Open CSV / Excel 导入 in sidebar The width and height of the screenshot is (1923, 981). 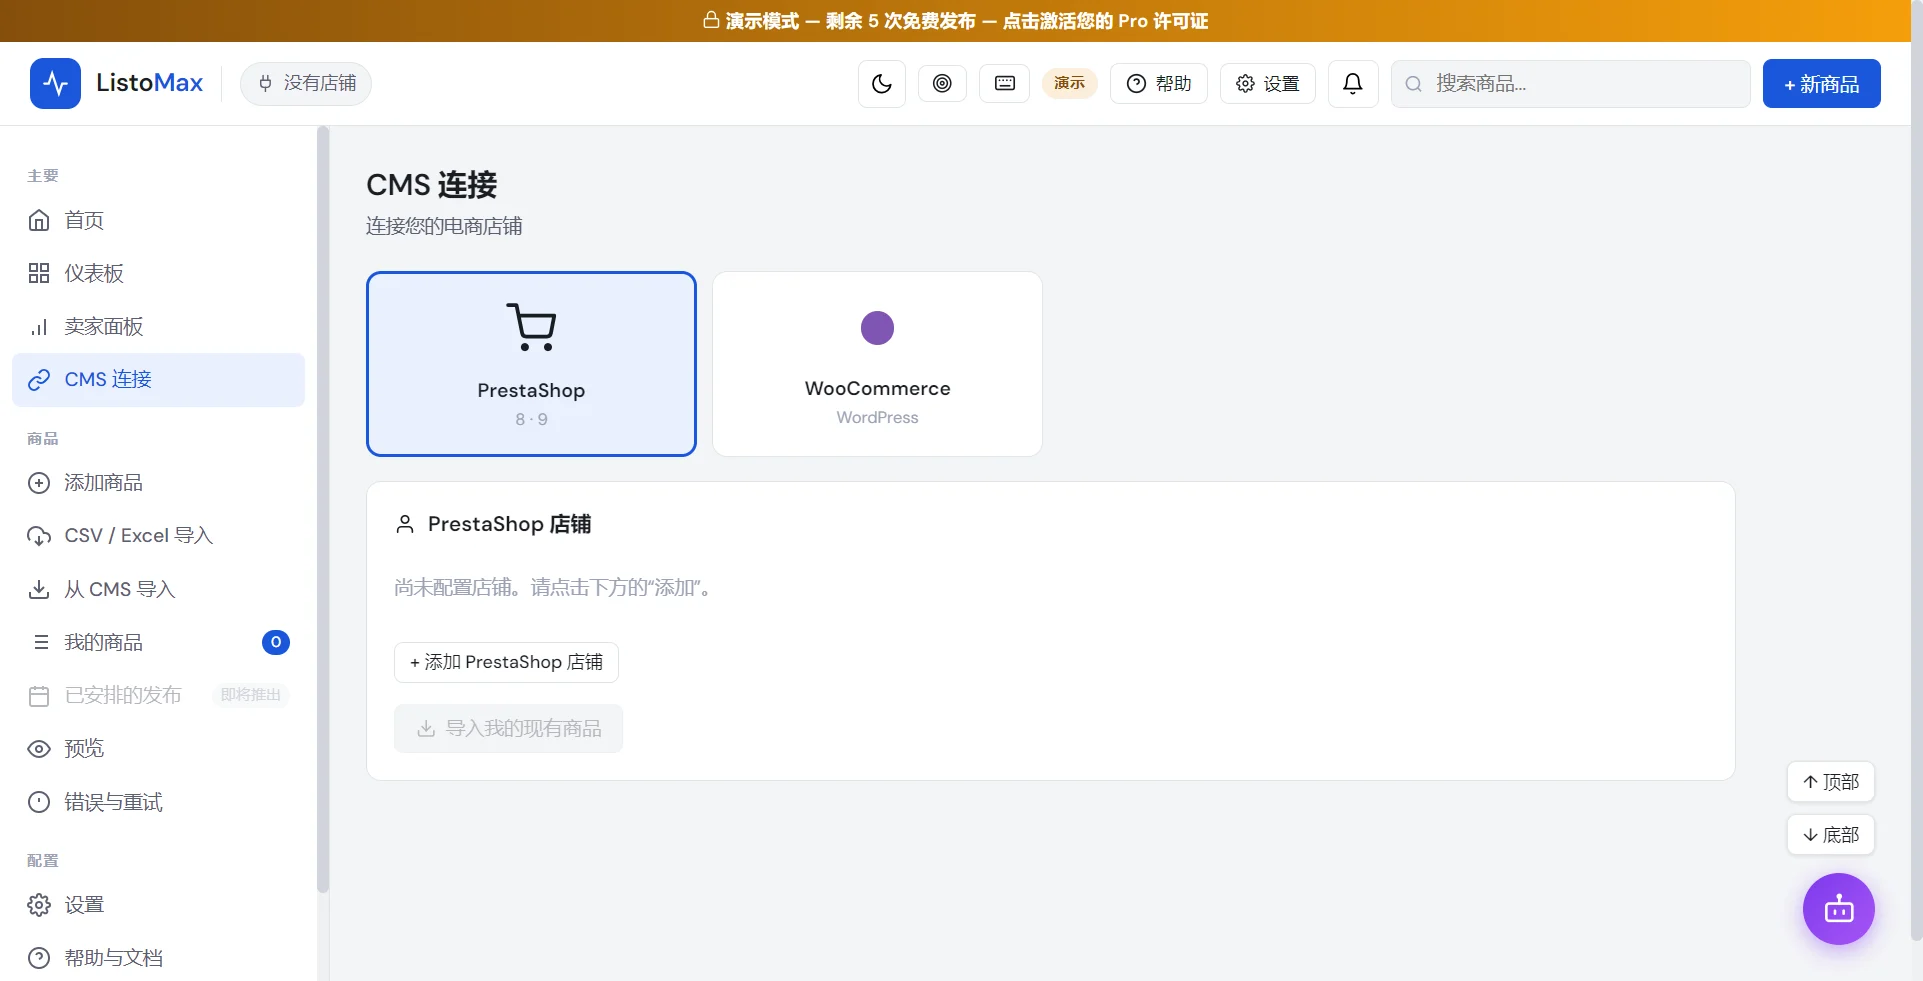158,536
